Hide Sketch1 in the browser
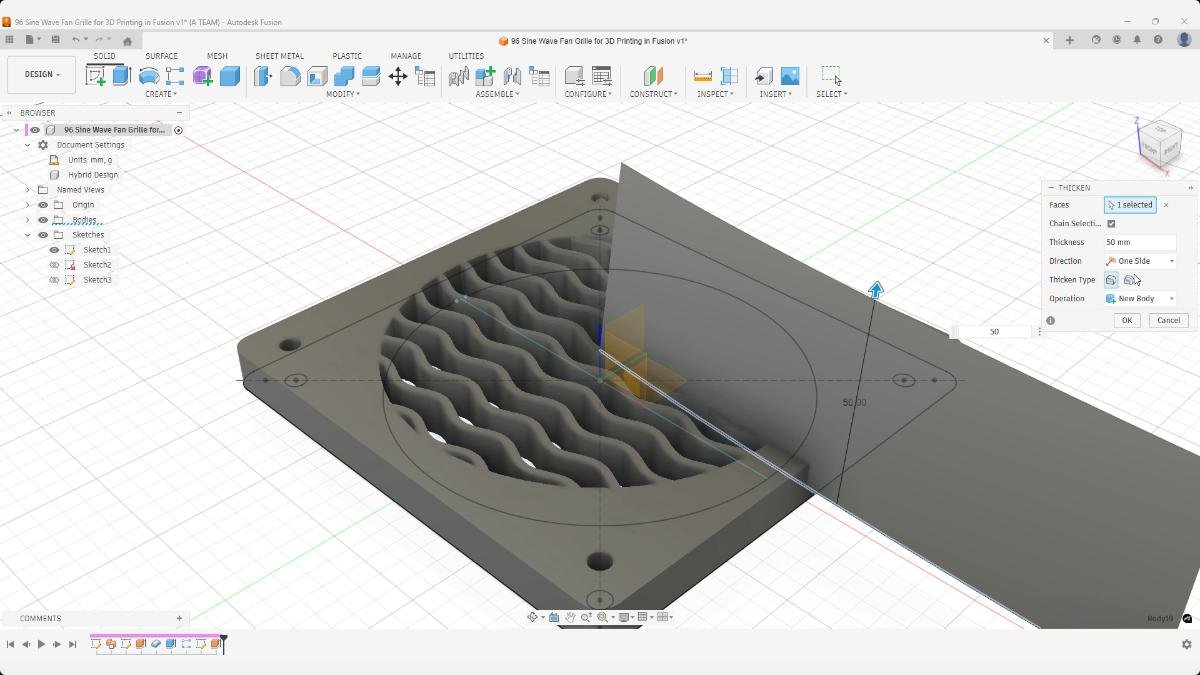Image resolution: width=1200 pixels, height=675 pixels. (x=55, y=249)
